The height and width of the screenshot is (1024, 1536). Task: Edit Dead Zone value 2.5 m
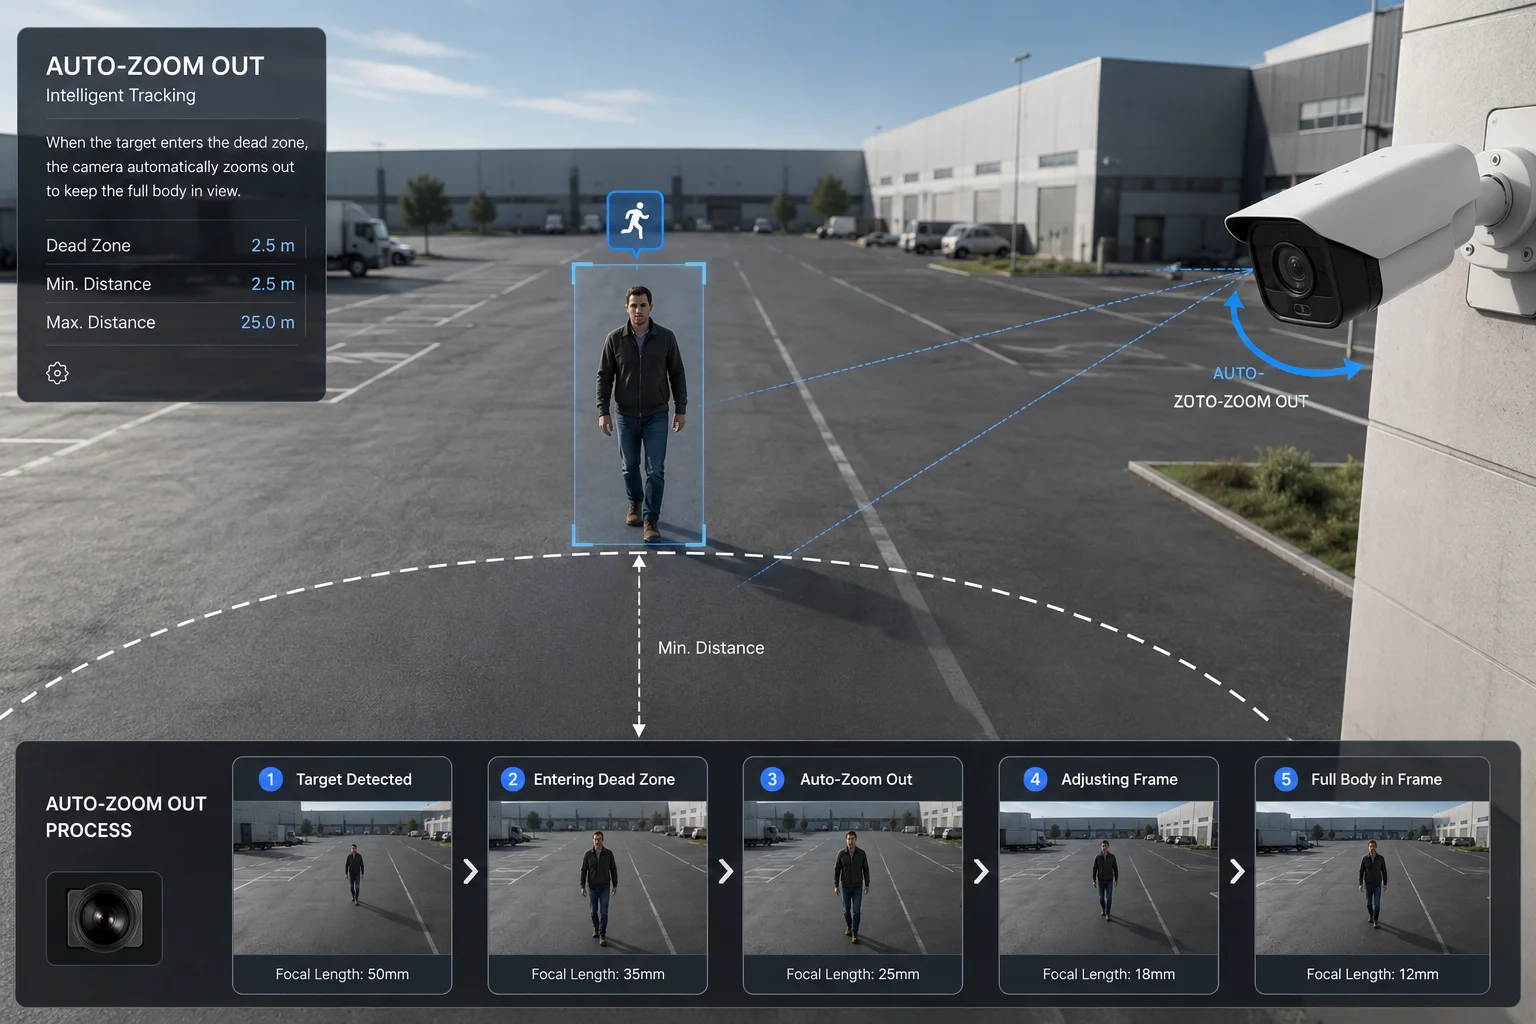tap(273, 245)
